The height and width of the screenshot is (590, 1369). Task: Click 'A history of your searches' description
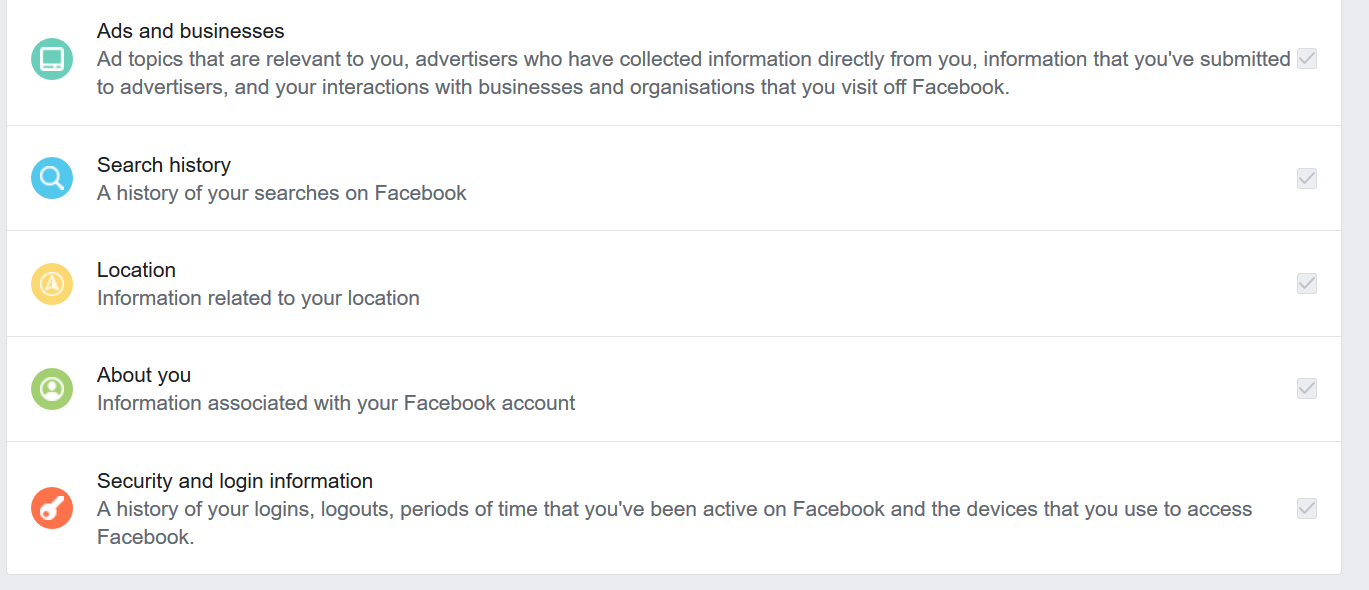[x=281, y=193]
